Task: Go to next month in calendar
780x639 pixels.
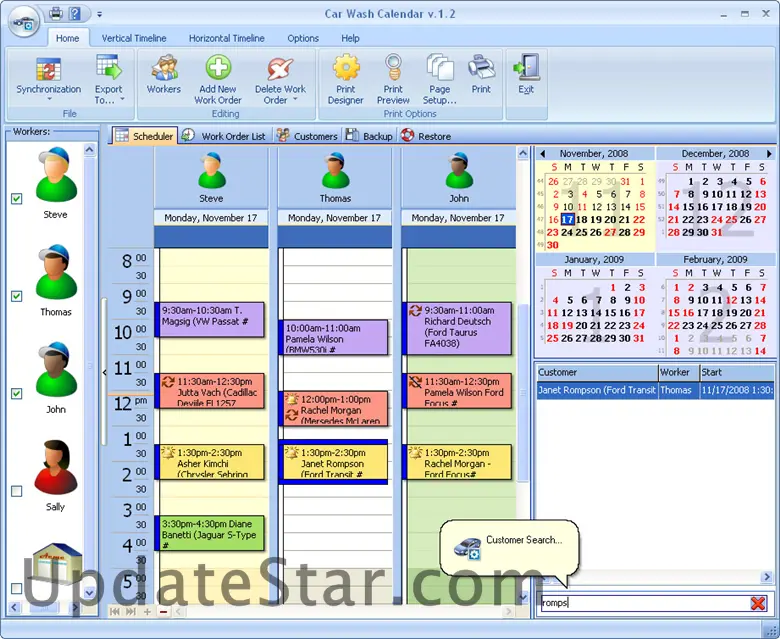Action: point(769,154)
